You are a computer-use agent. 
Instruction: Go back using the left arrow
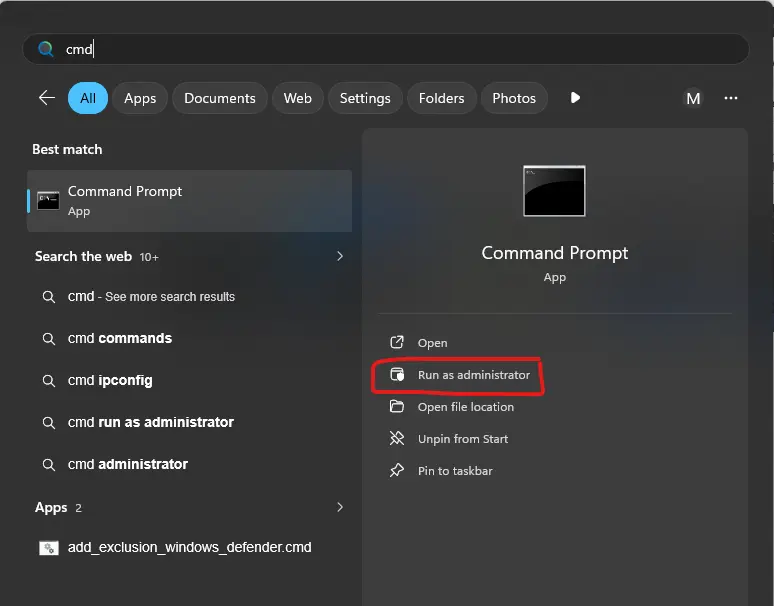[x=47, y=98]
